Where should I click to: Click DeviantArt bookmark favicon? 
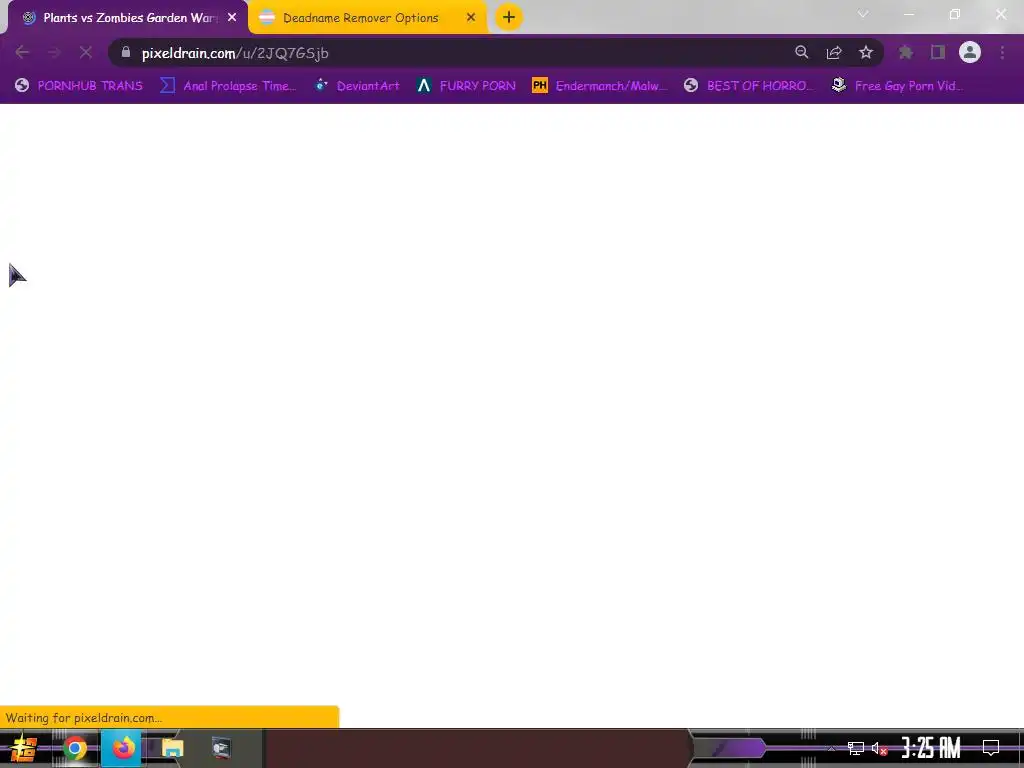[321, 85]
